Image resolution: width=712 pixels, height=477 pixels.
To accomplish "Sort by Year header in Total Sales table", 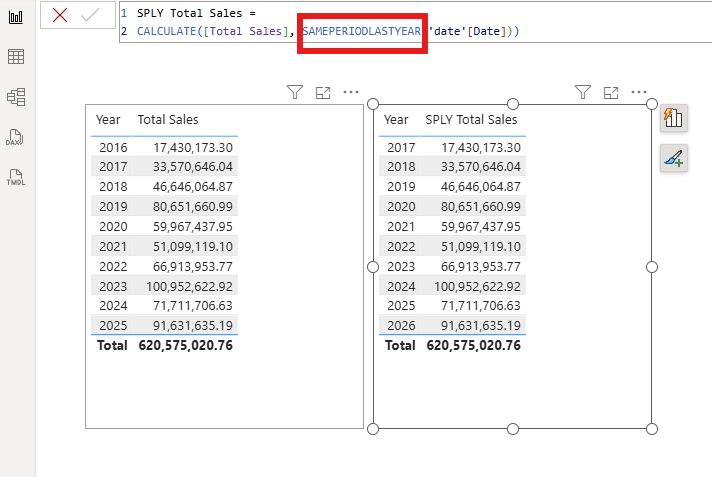I will pos(108,119).
